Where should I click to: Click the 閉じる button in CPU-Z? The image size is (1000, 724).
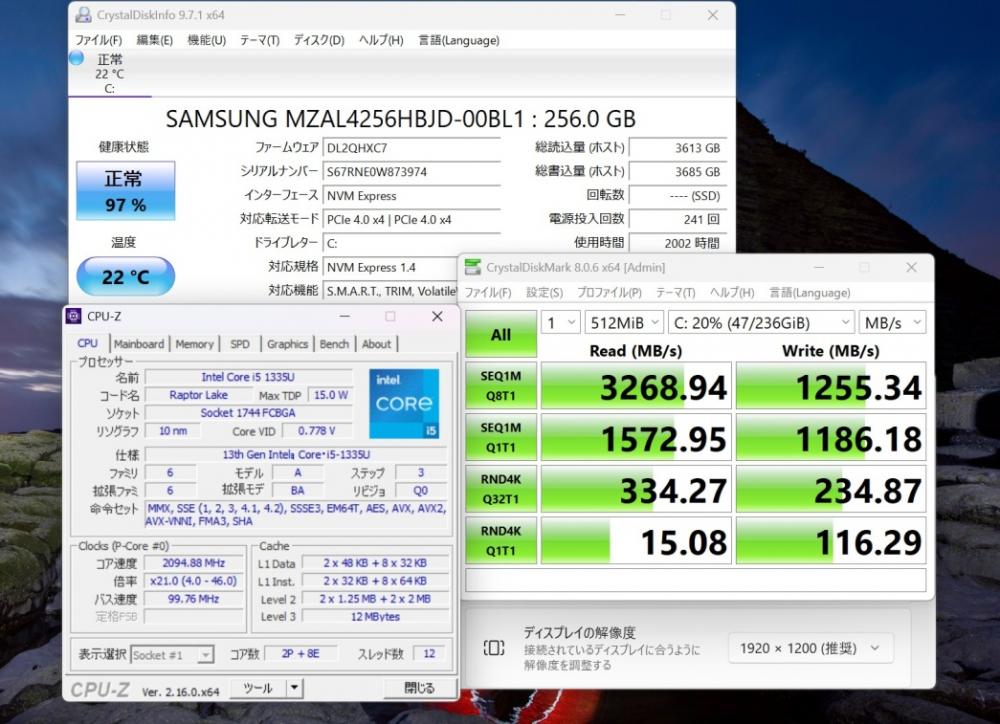420,688
